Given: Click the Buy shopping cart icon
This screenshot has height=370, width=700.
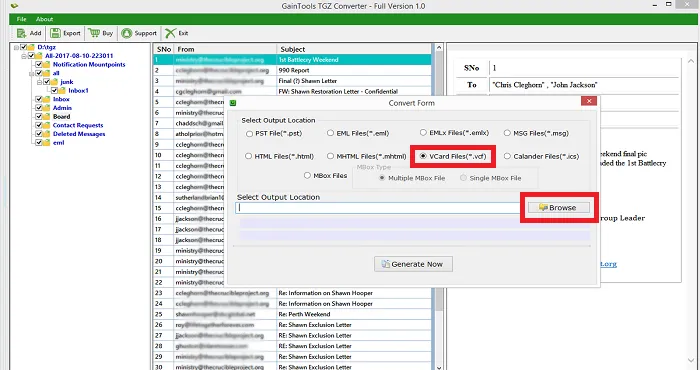Looking at the screenshot, I should pos(94,33).
